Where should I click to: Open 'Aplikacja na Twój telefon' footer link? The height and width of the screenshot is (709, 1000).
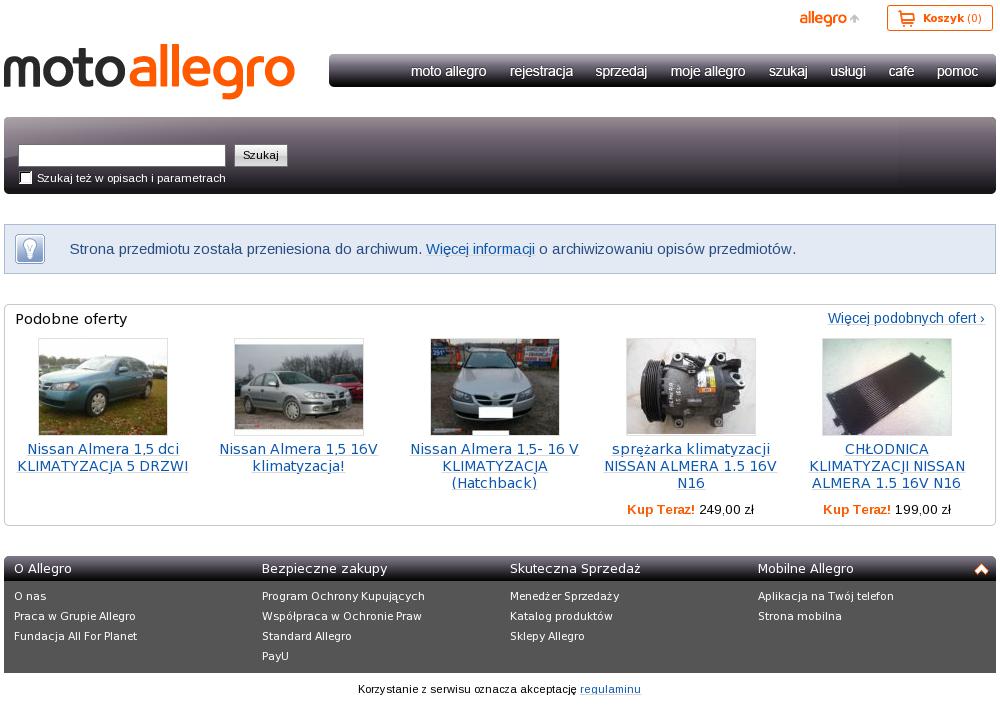826,596
